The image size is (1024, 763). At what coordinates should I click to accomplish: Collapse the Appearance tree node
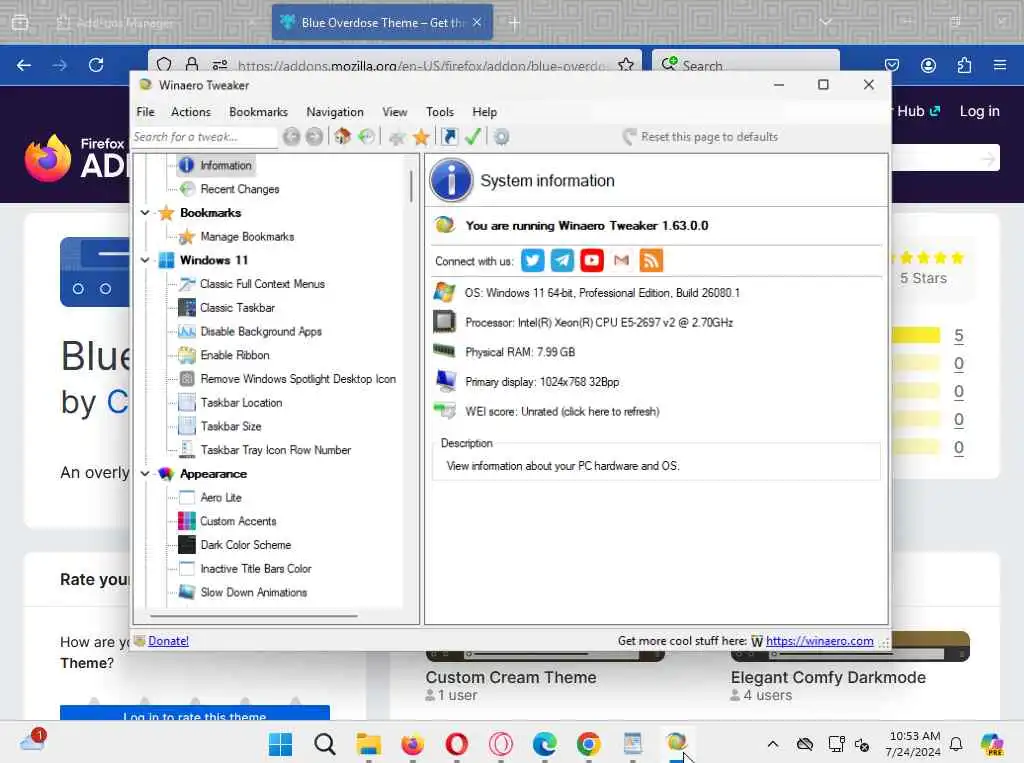[145, 474]
